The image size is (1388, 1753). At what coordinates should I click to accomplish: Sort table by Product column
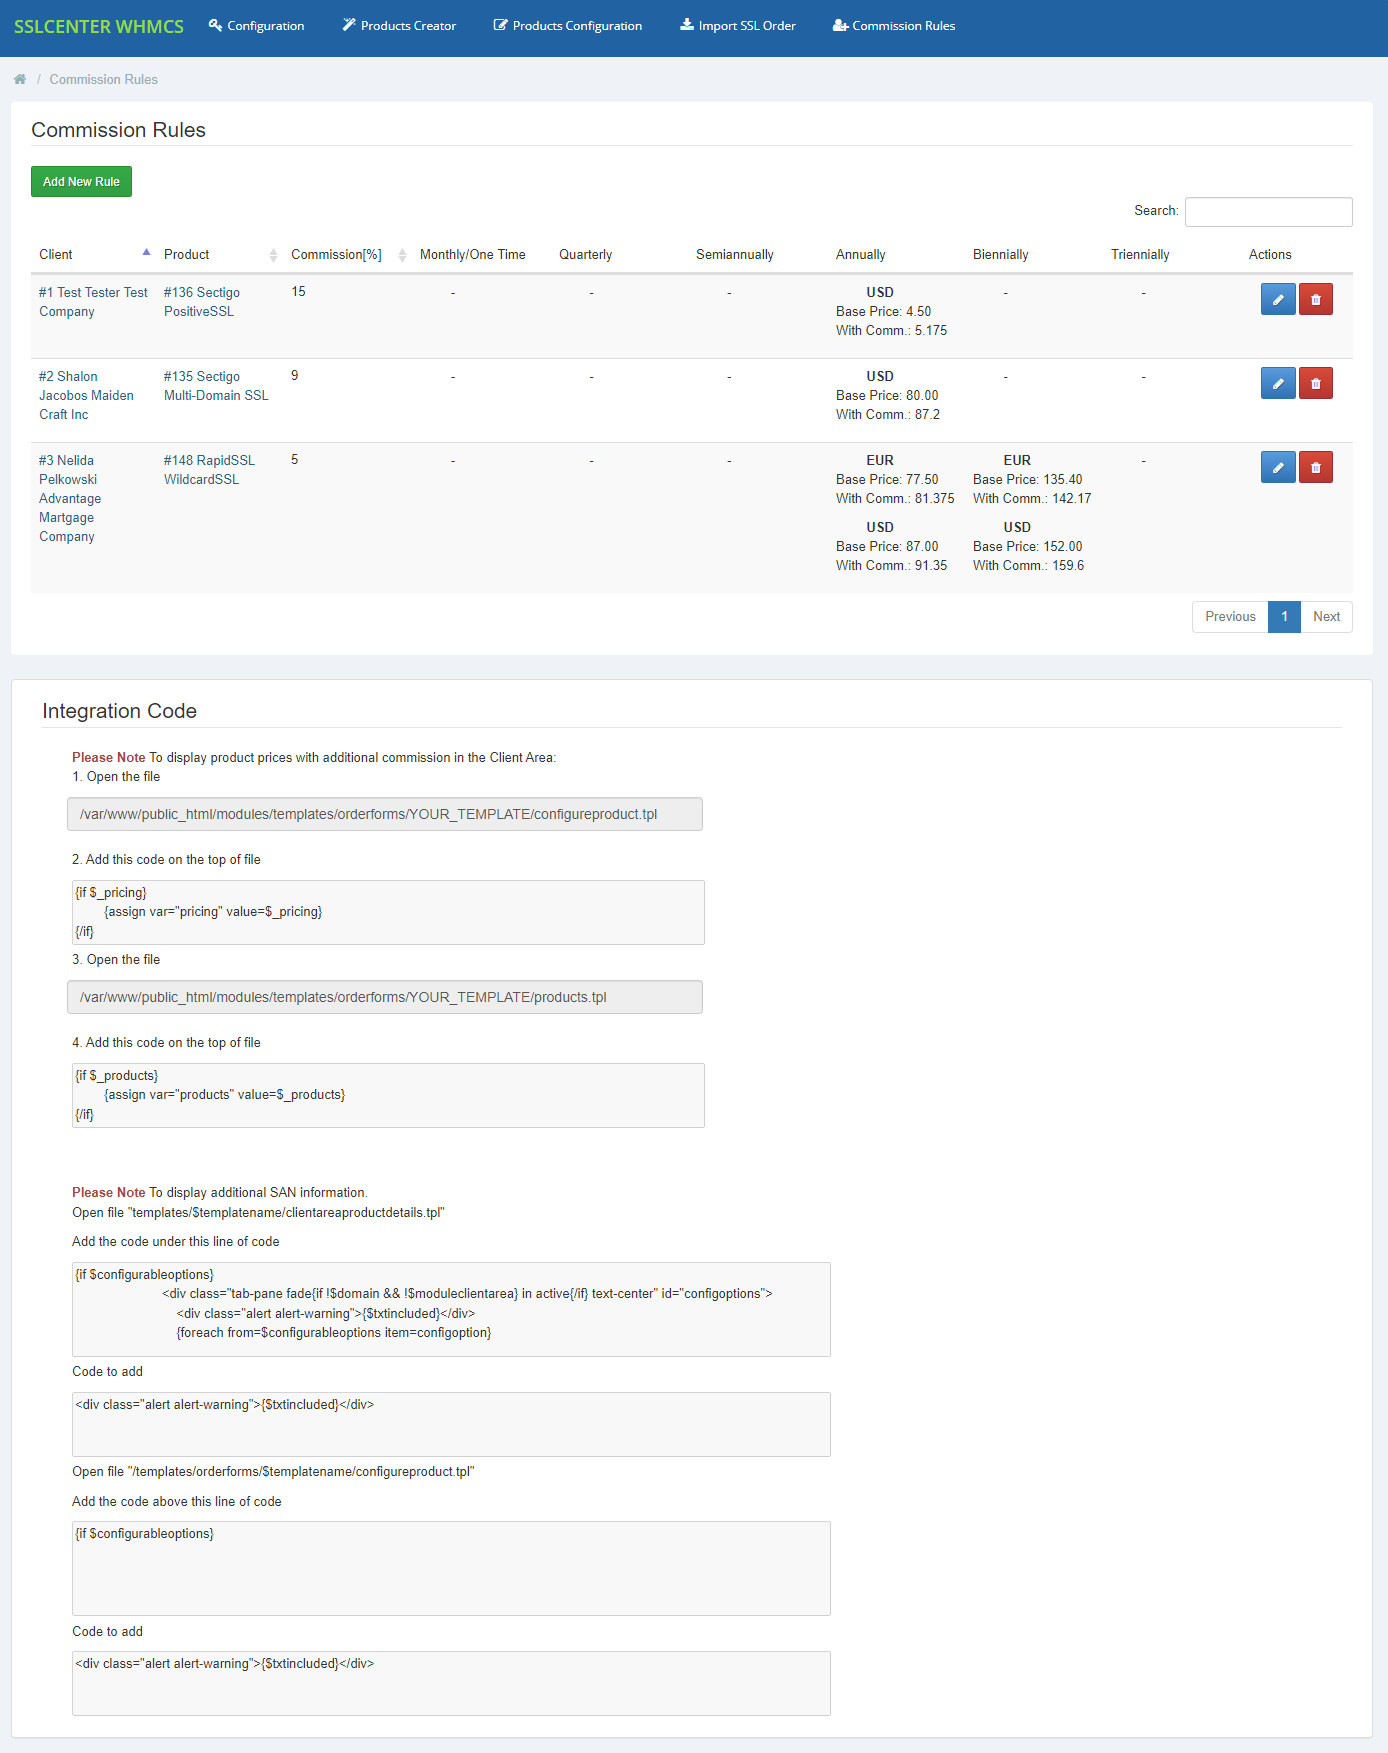pos(219,254)
